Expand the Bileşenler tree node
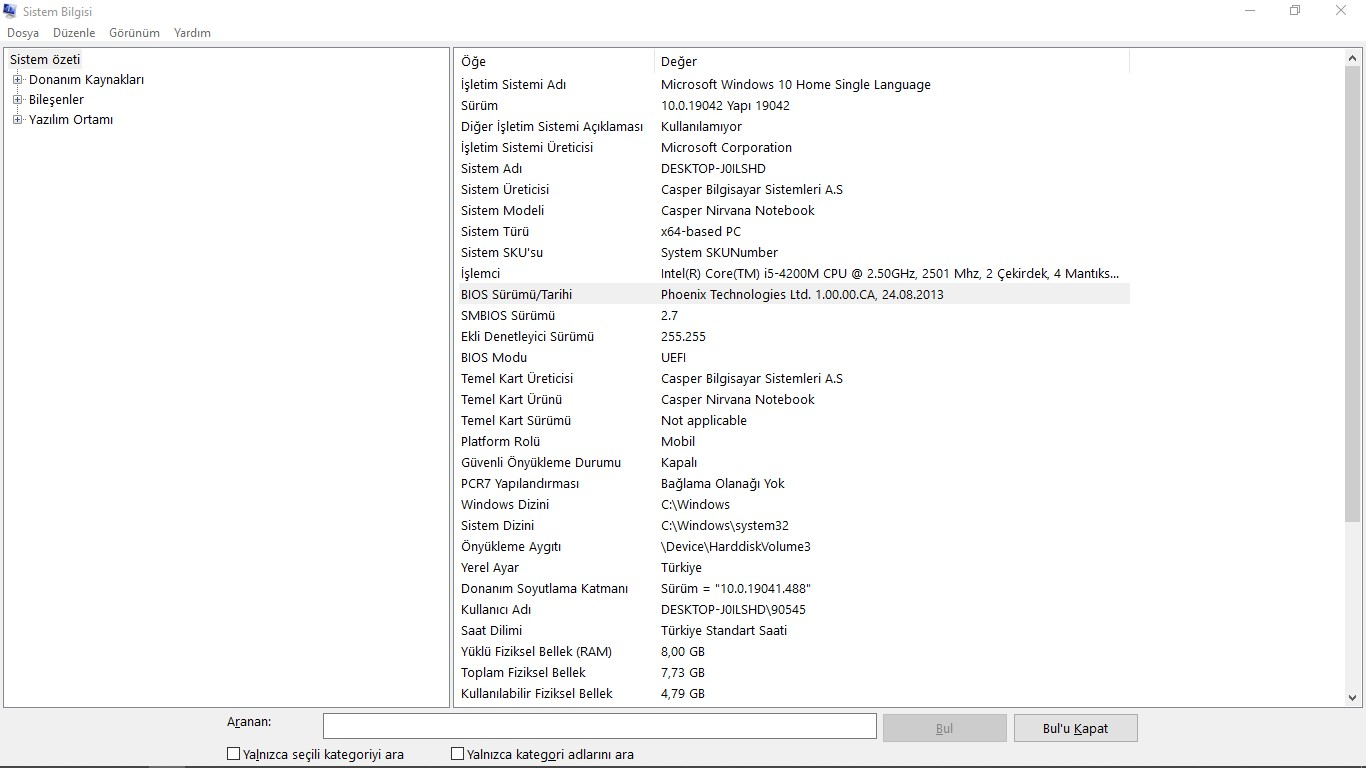 (x=17, y=100)
